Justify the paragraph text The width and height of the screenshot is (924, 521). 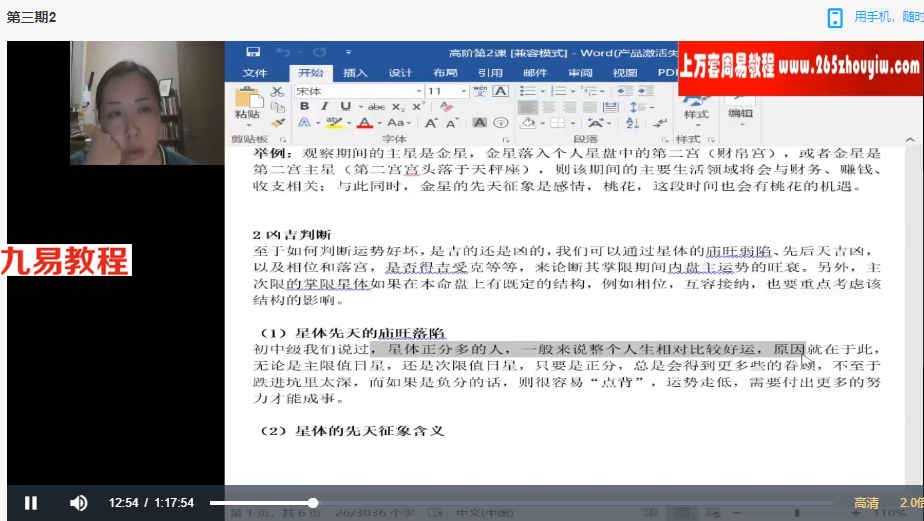(590, 107)
